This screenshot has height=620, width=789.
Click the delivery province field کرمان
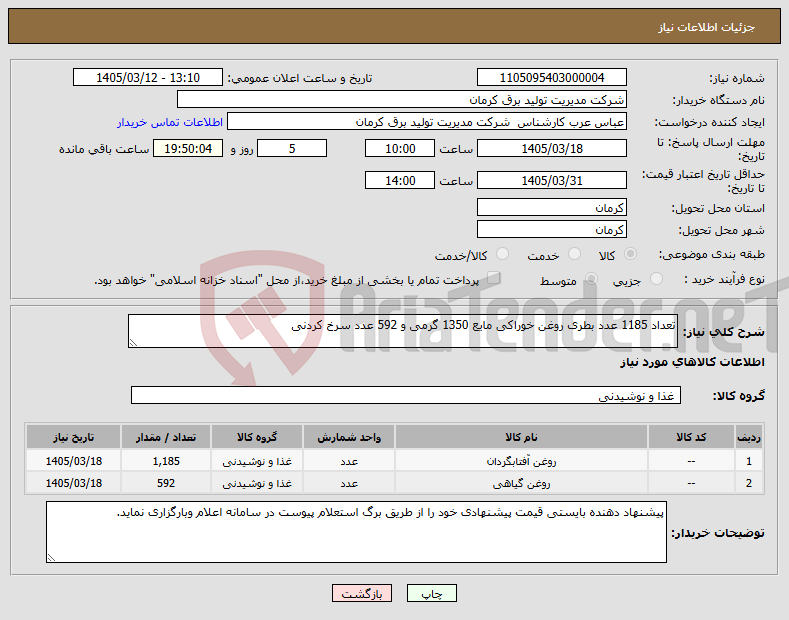pyautogui.click(x=551, y=207)
